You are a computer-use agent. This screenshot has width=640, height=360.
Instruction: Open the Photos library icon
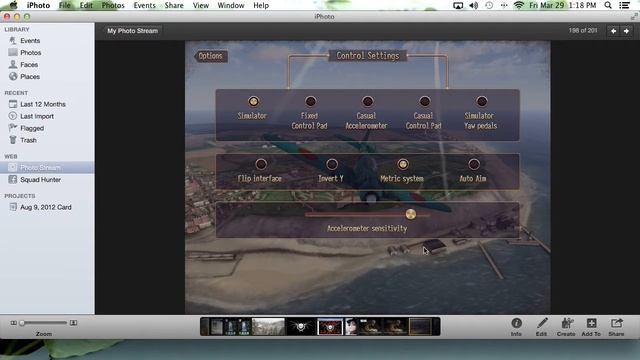coord(13,52)
